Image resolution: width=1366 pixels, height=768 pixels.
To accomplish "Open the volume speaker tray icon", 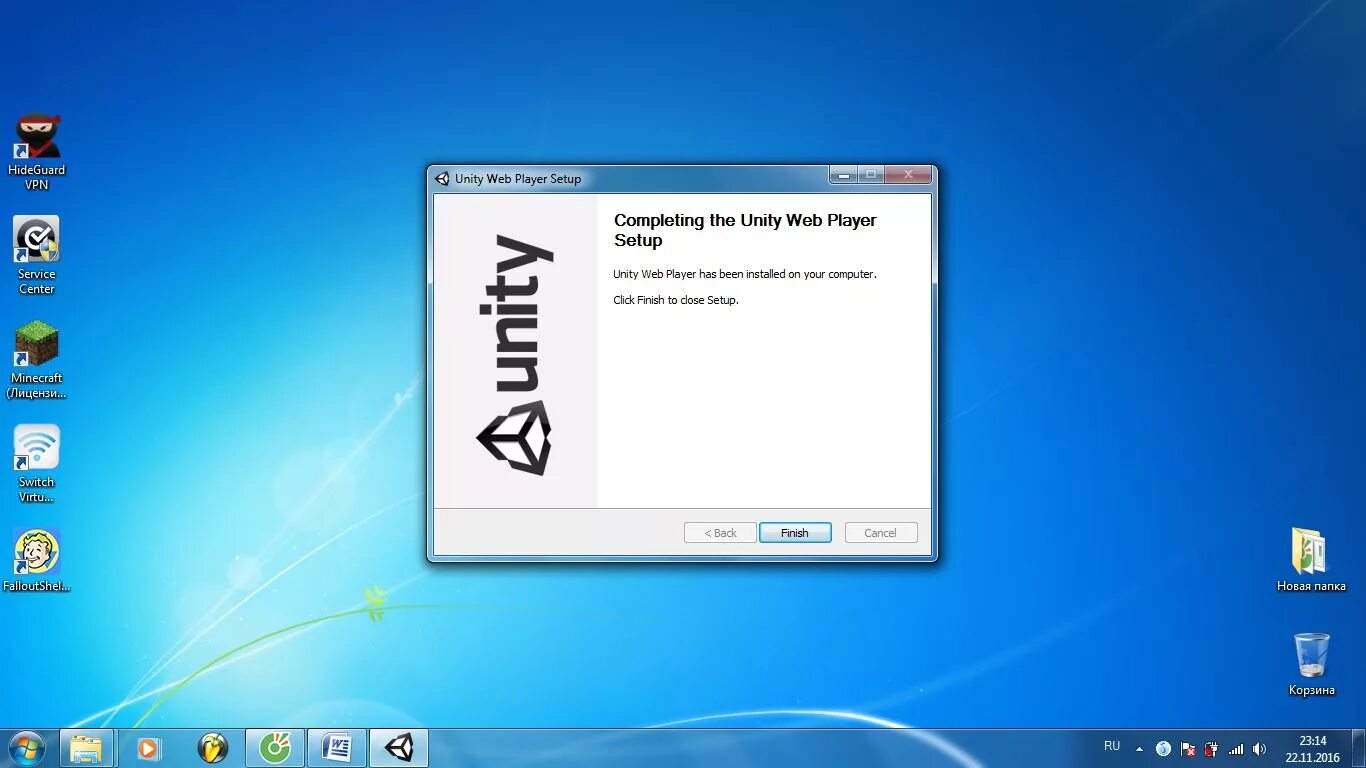I will click(1259, 748).
